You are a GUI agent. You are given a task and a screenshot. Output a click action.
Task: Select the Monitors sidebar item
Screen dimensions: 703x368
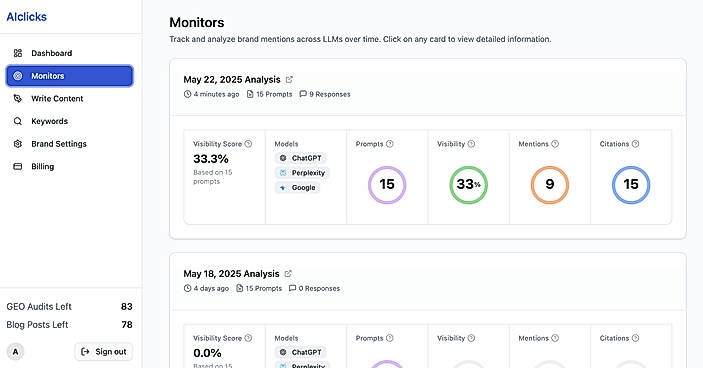click(x=69, y=76)
